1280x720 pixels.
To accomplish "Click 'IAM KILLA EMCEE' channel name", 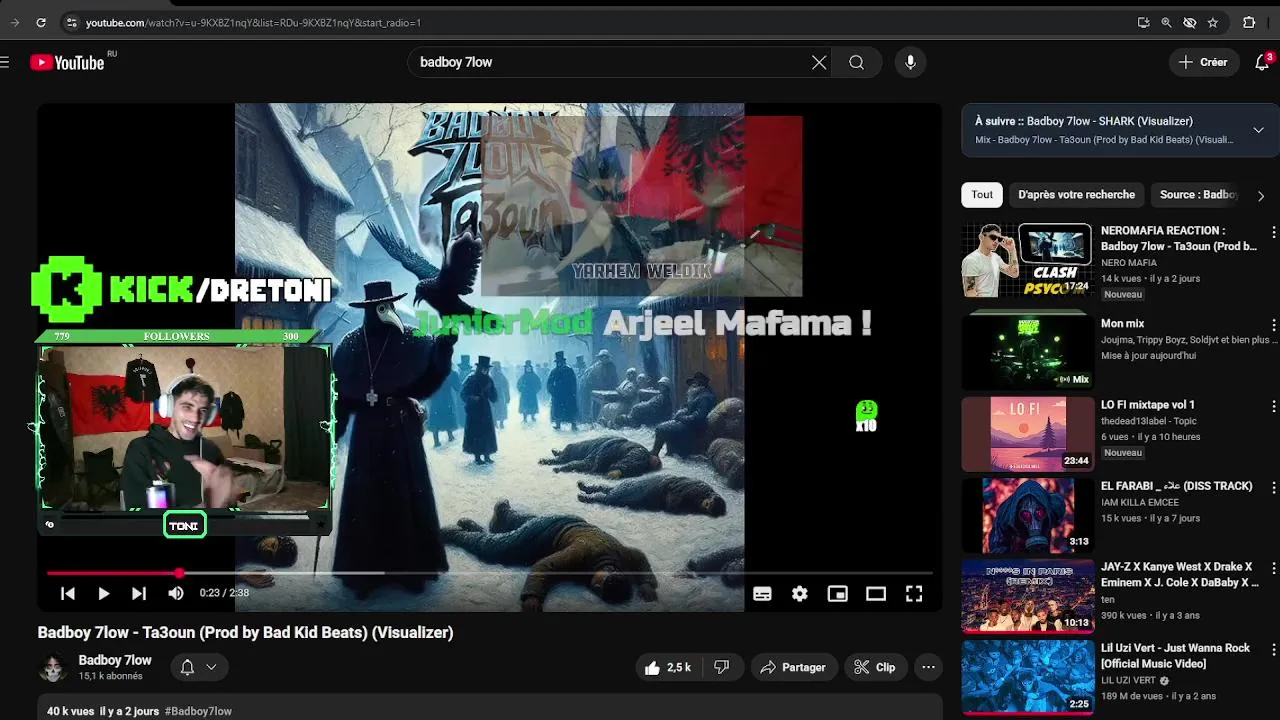I will 1140,503.
